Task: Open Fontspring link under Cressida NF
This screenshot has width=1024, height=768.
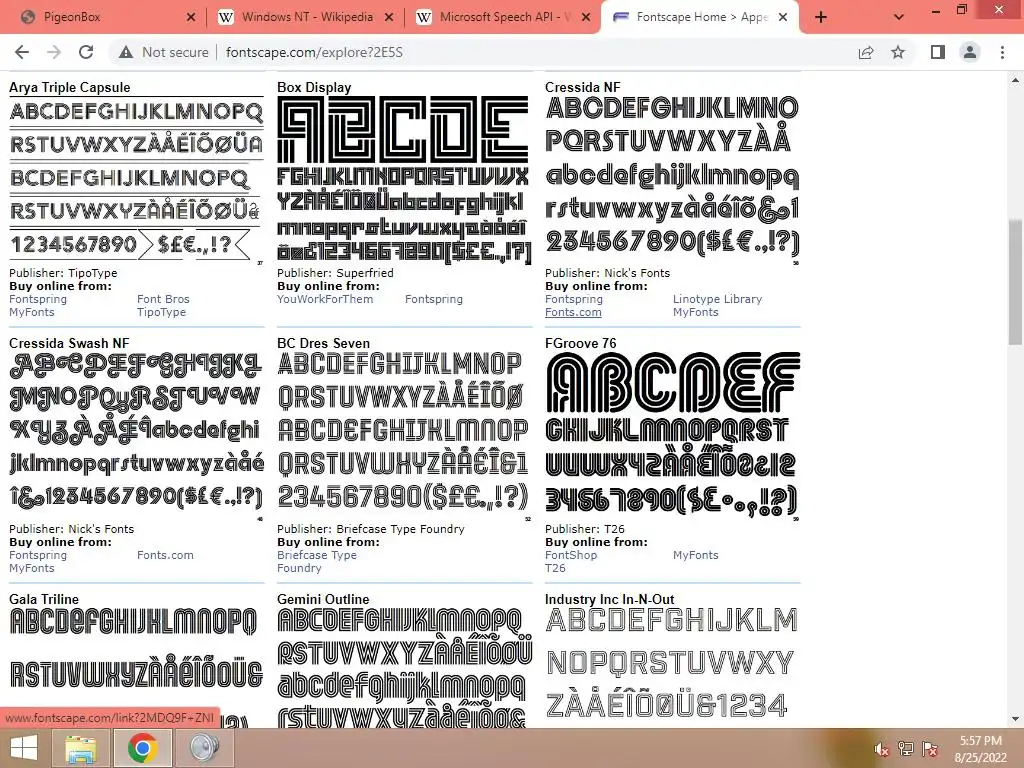Action: tap(574, 299)
